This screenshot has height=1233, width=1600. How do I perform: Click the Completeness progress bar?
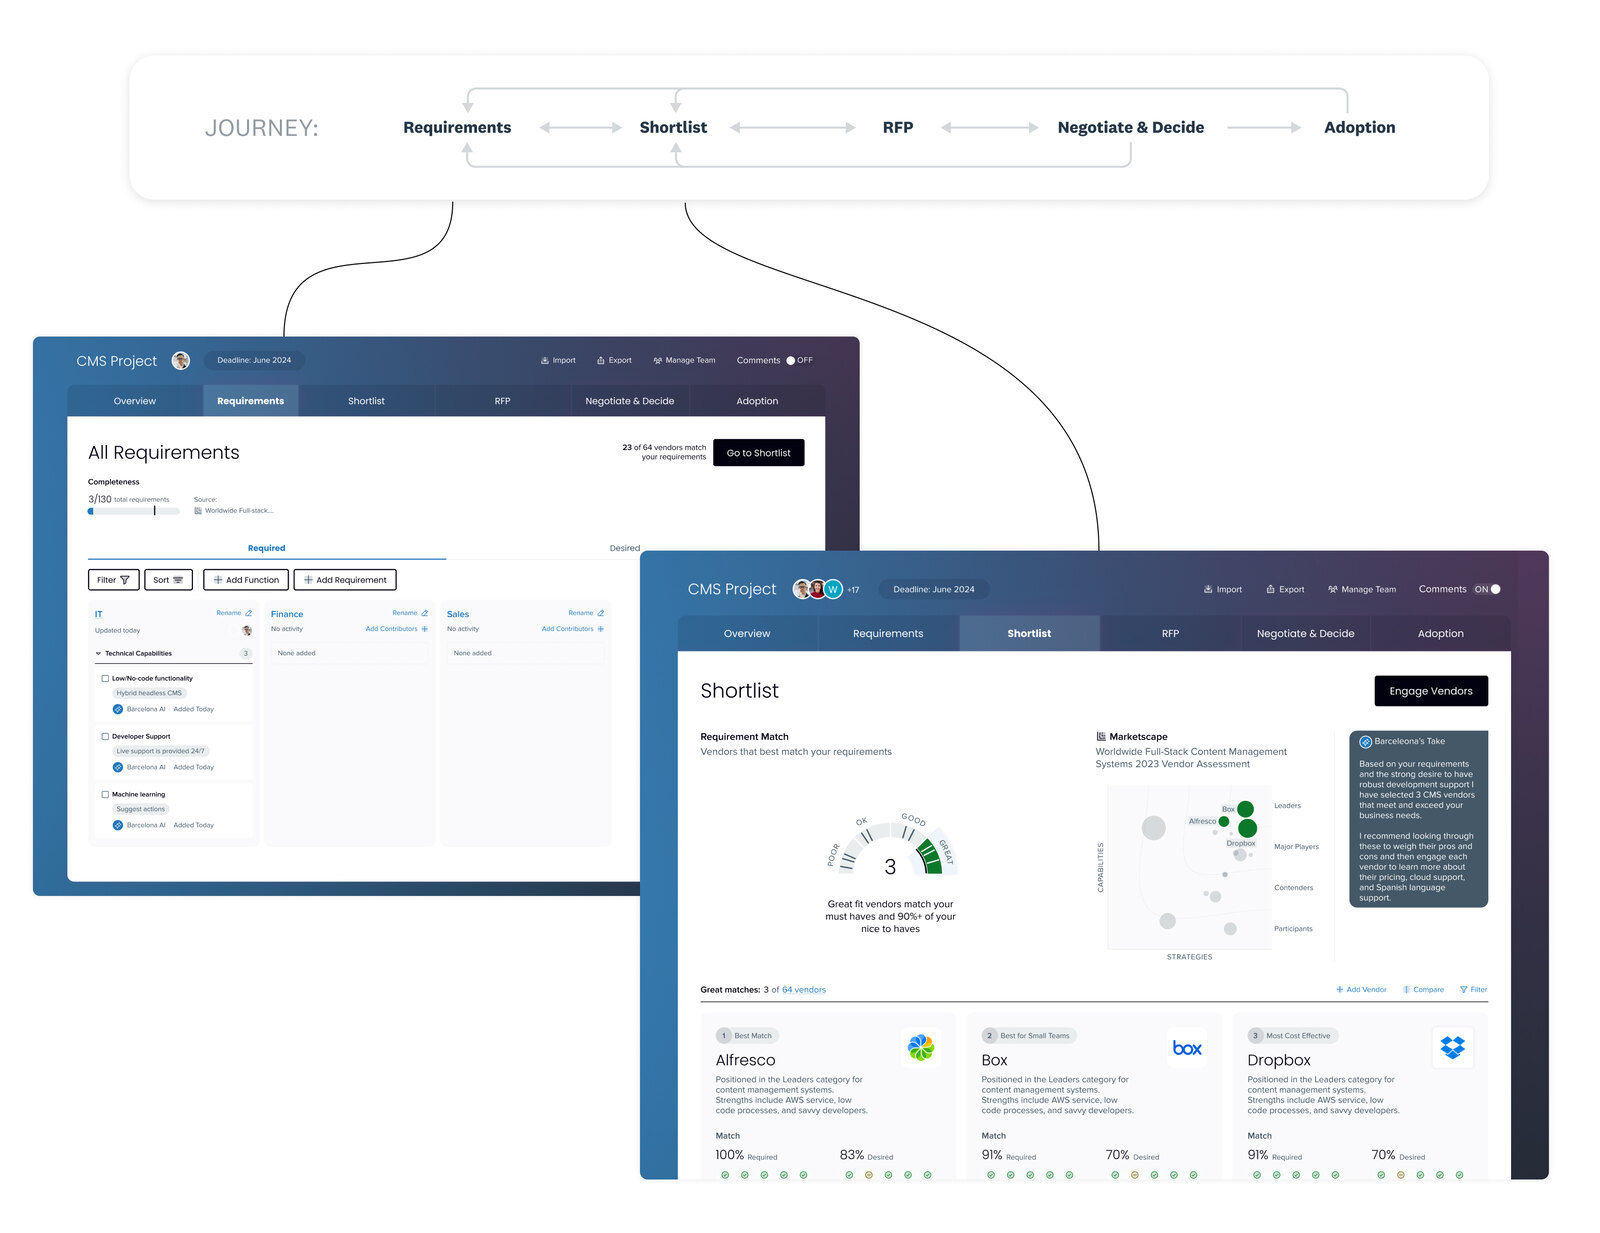tap(134, 511)
